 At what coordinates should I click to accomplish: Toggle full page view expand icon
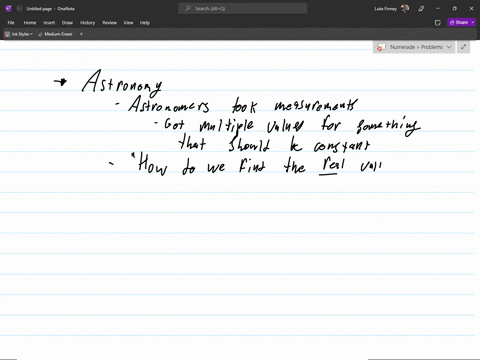click(463, 47)
